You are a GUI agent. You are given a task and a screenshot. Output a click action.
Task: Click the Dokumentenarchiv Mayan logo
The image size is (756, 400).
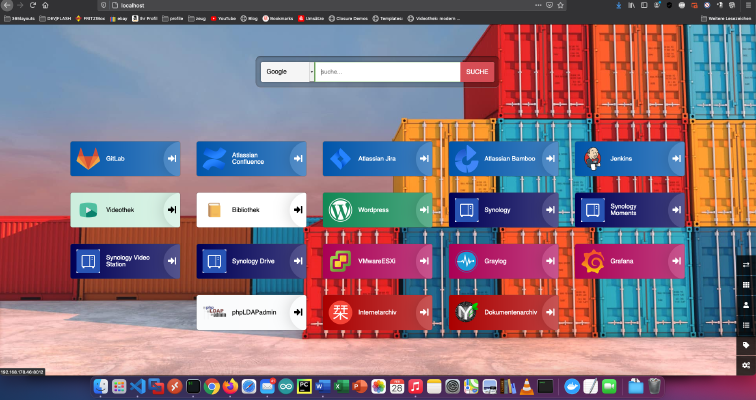pyautogui.click(x=466, y=312)
